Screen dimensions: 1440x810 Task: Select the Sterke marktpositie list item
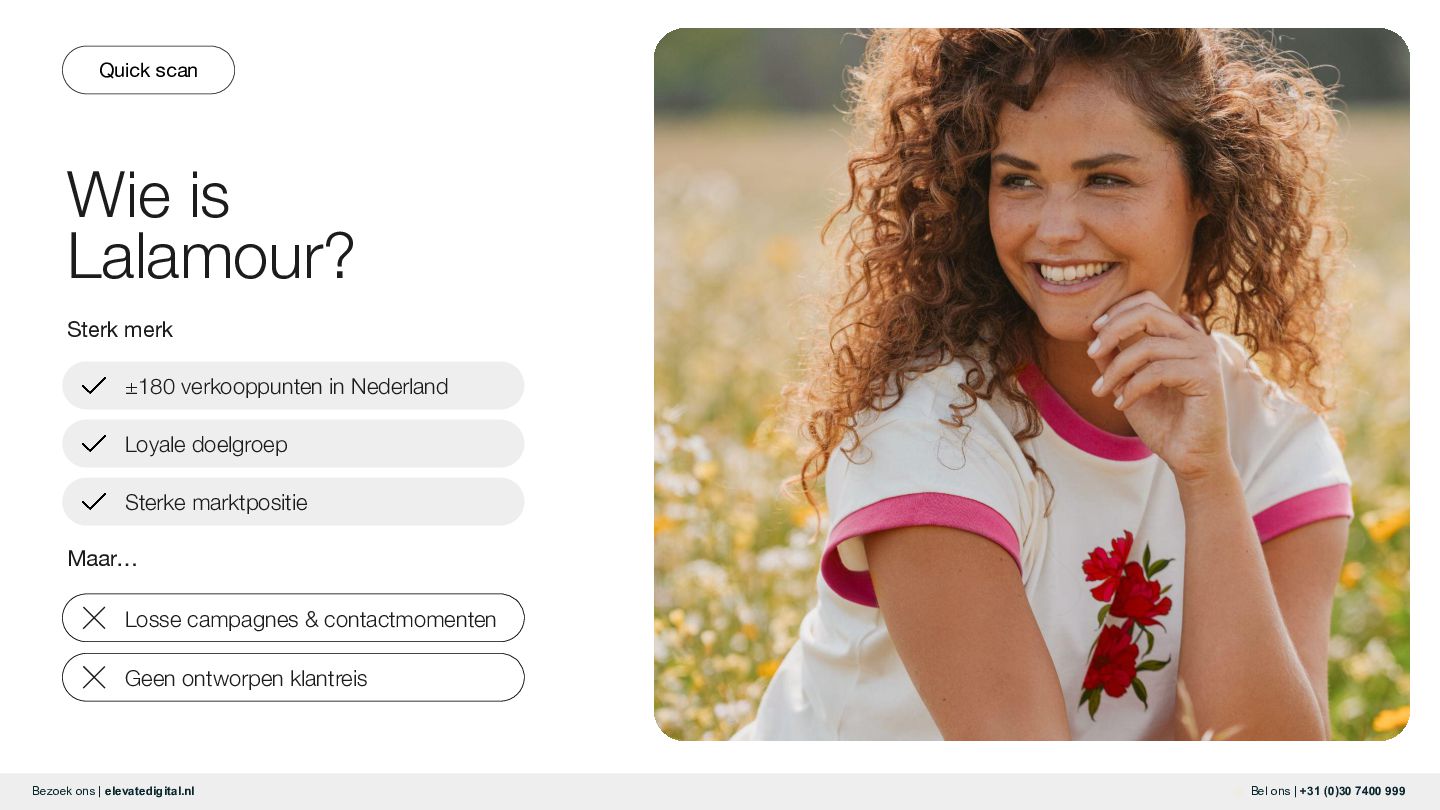click(293, 502)
